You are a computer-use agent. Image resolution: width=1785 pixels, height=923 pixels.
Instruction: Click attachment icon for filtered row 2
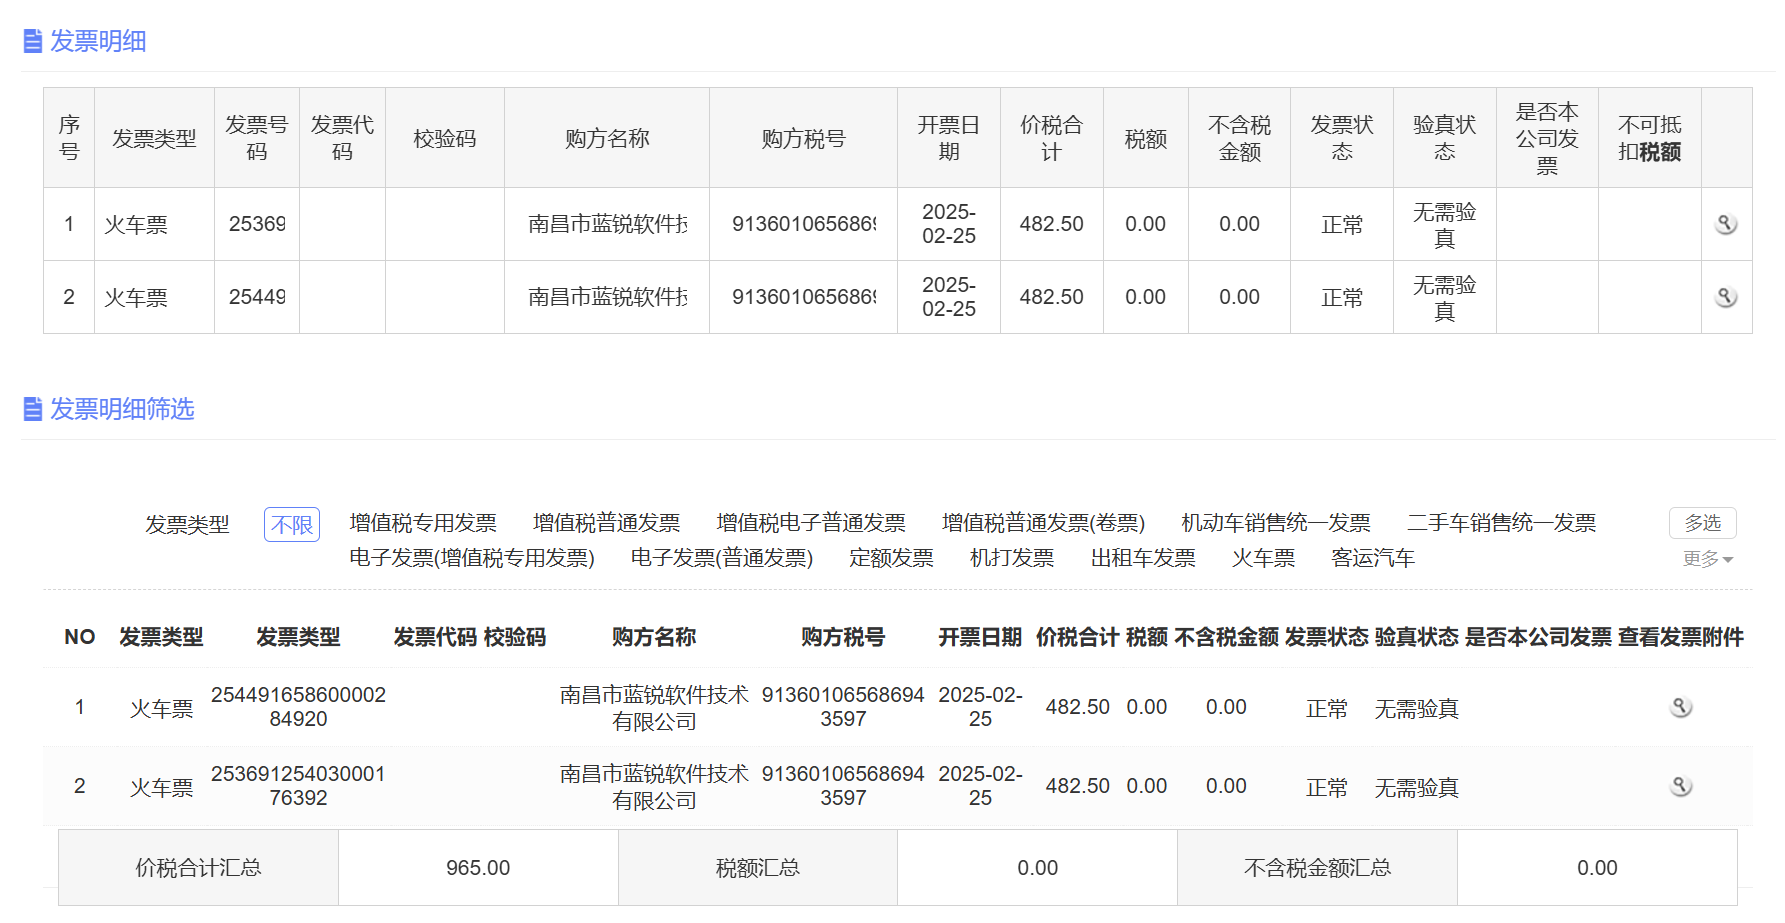click(1680, 785)
